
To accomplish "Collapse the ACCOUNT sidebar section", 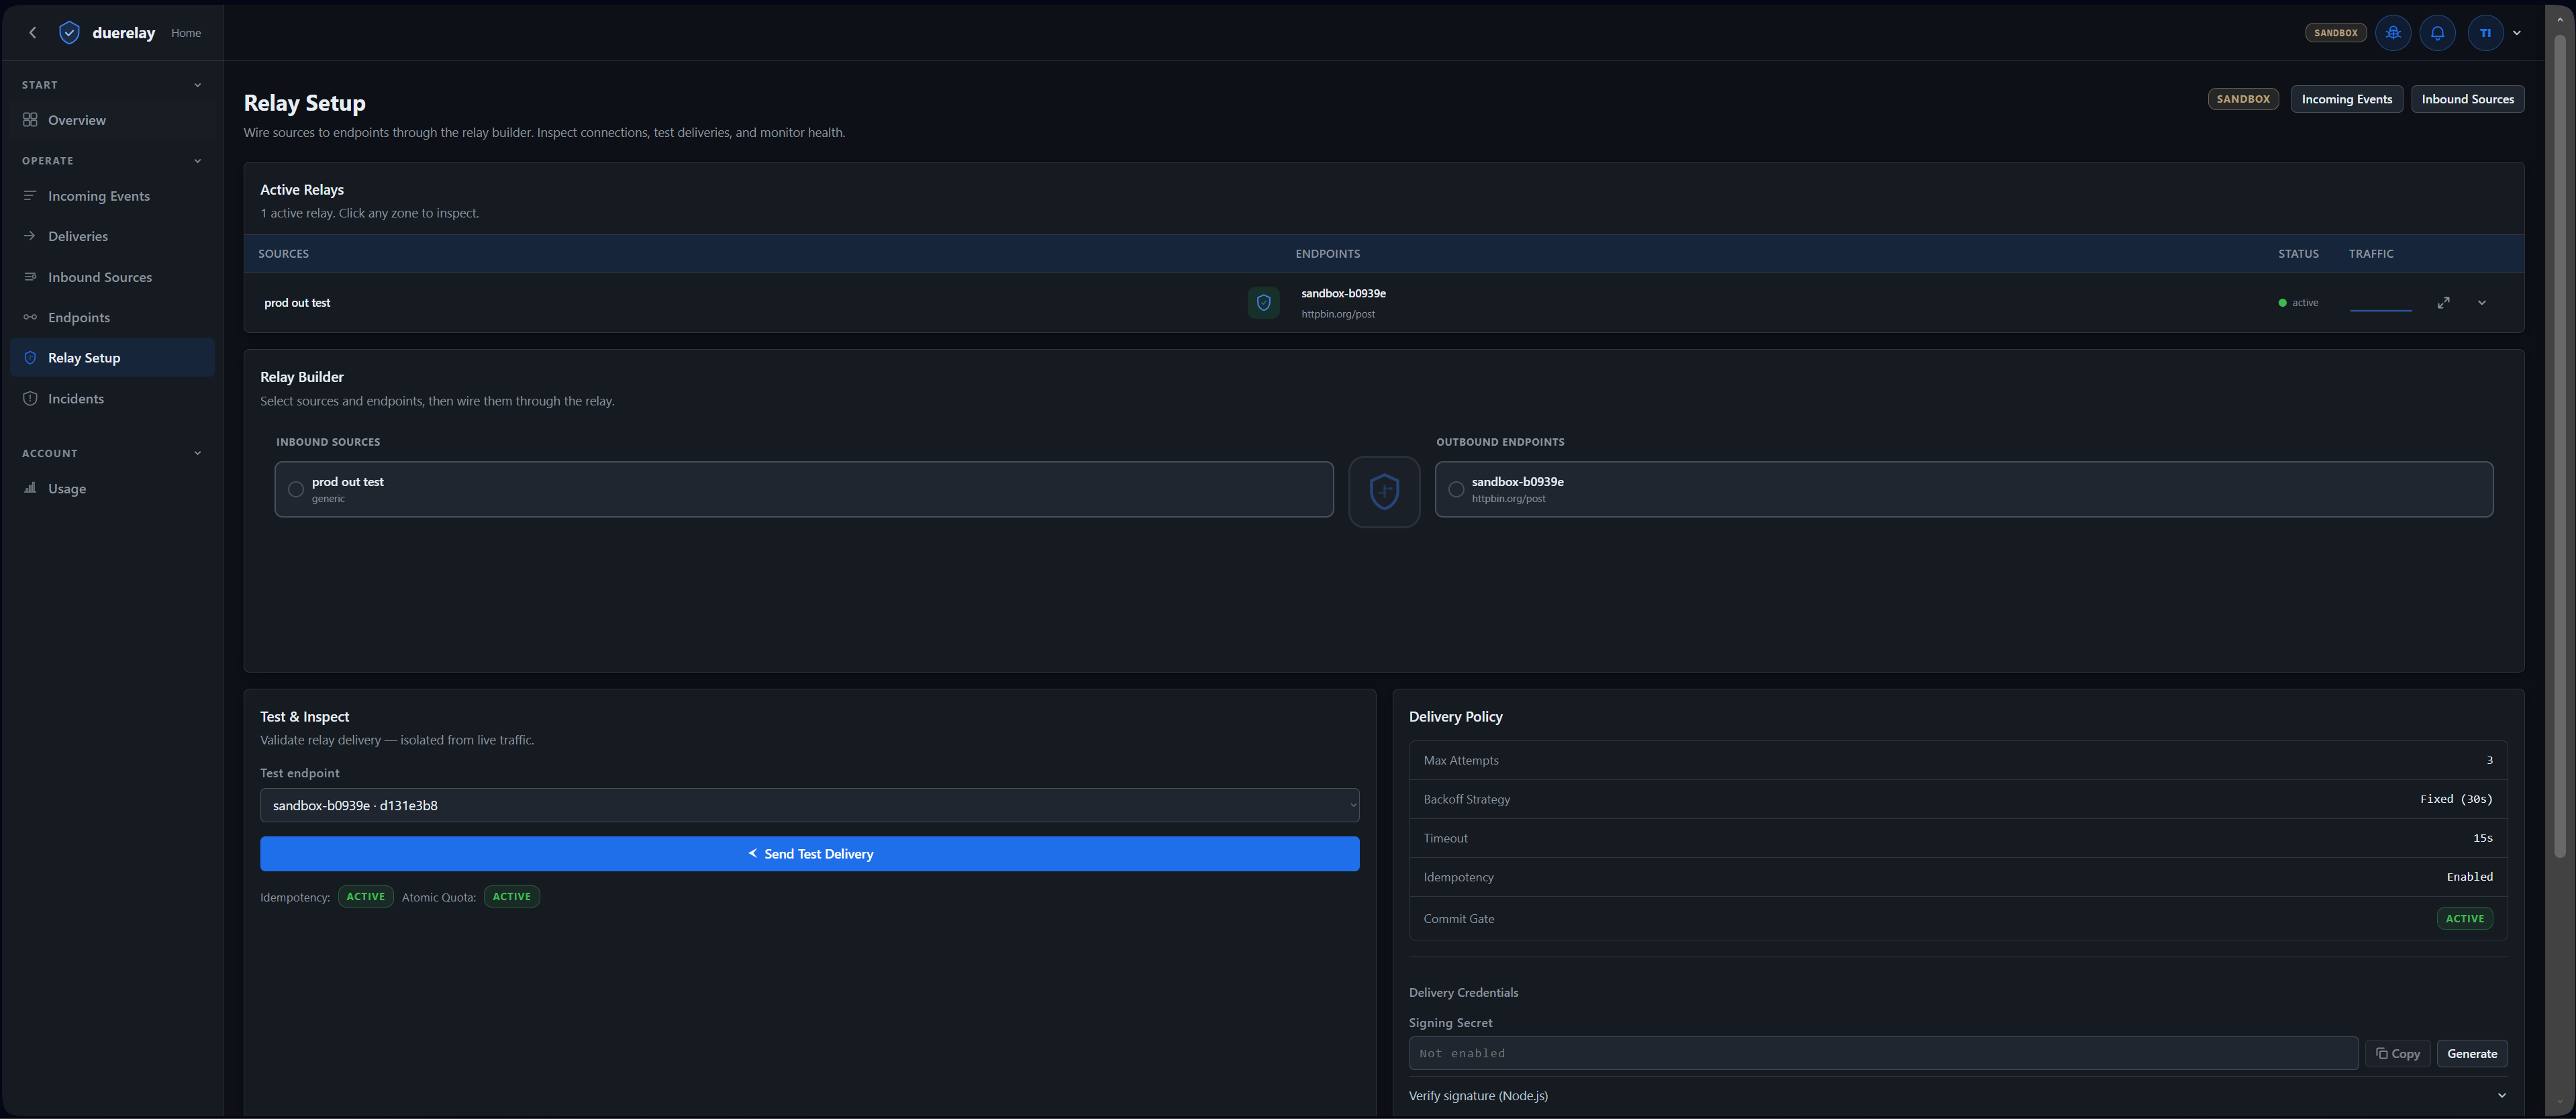I will 197,453.
